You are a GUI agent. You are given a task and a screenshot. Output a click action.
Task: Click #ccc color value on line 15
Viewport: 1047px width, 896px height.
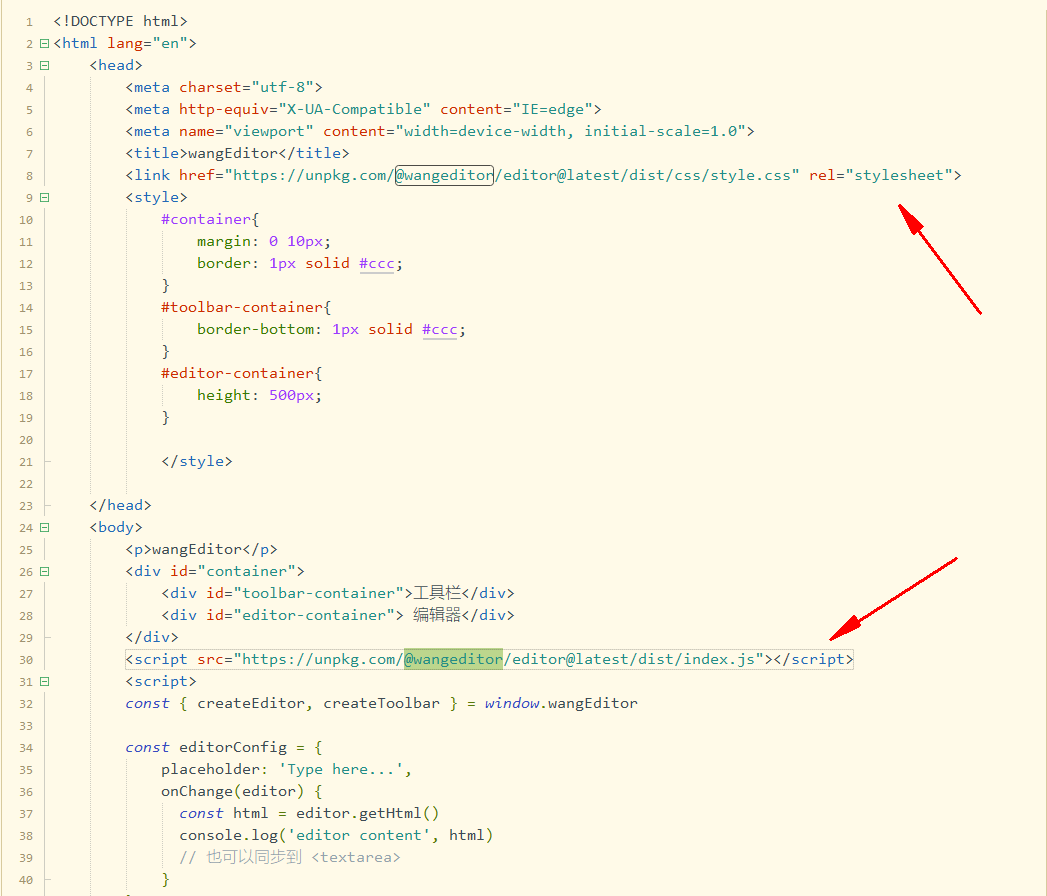tap(440, 330)
